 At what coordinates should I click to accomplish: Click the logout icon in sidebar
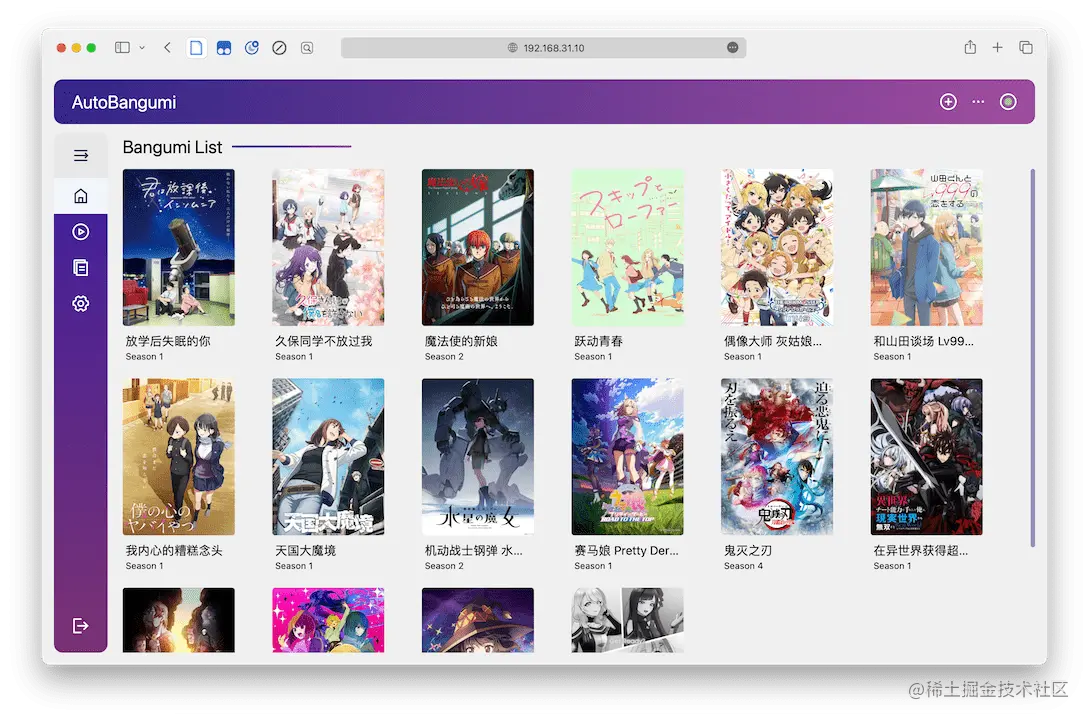pyautogui.click(x=81, y=626)
